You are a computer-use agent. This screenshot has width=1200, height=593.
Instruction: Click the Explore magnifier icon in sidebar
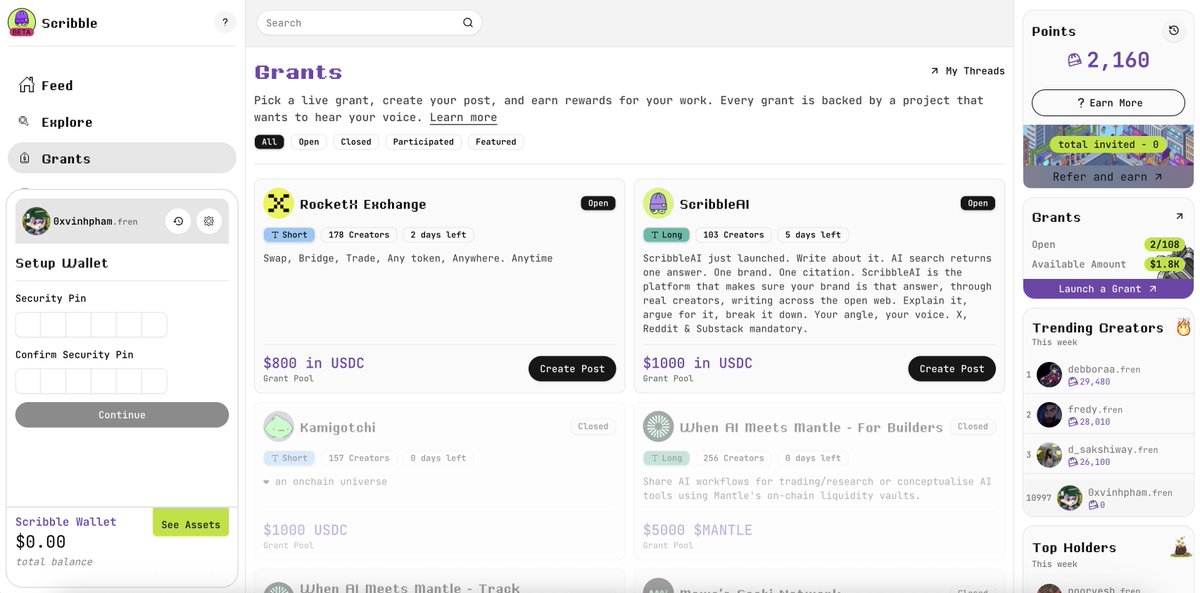click(x=24, y=121)
